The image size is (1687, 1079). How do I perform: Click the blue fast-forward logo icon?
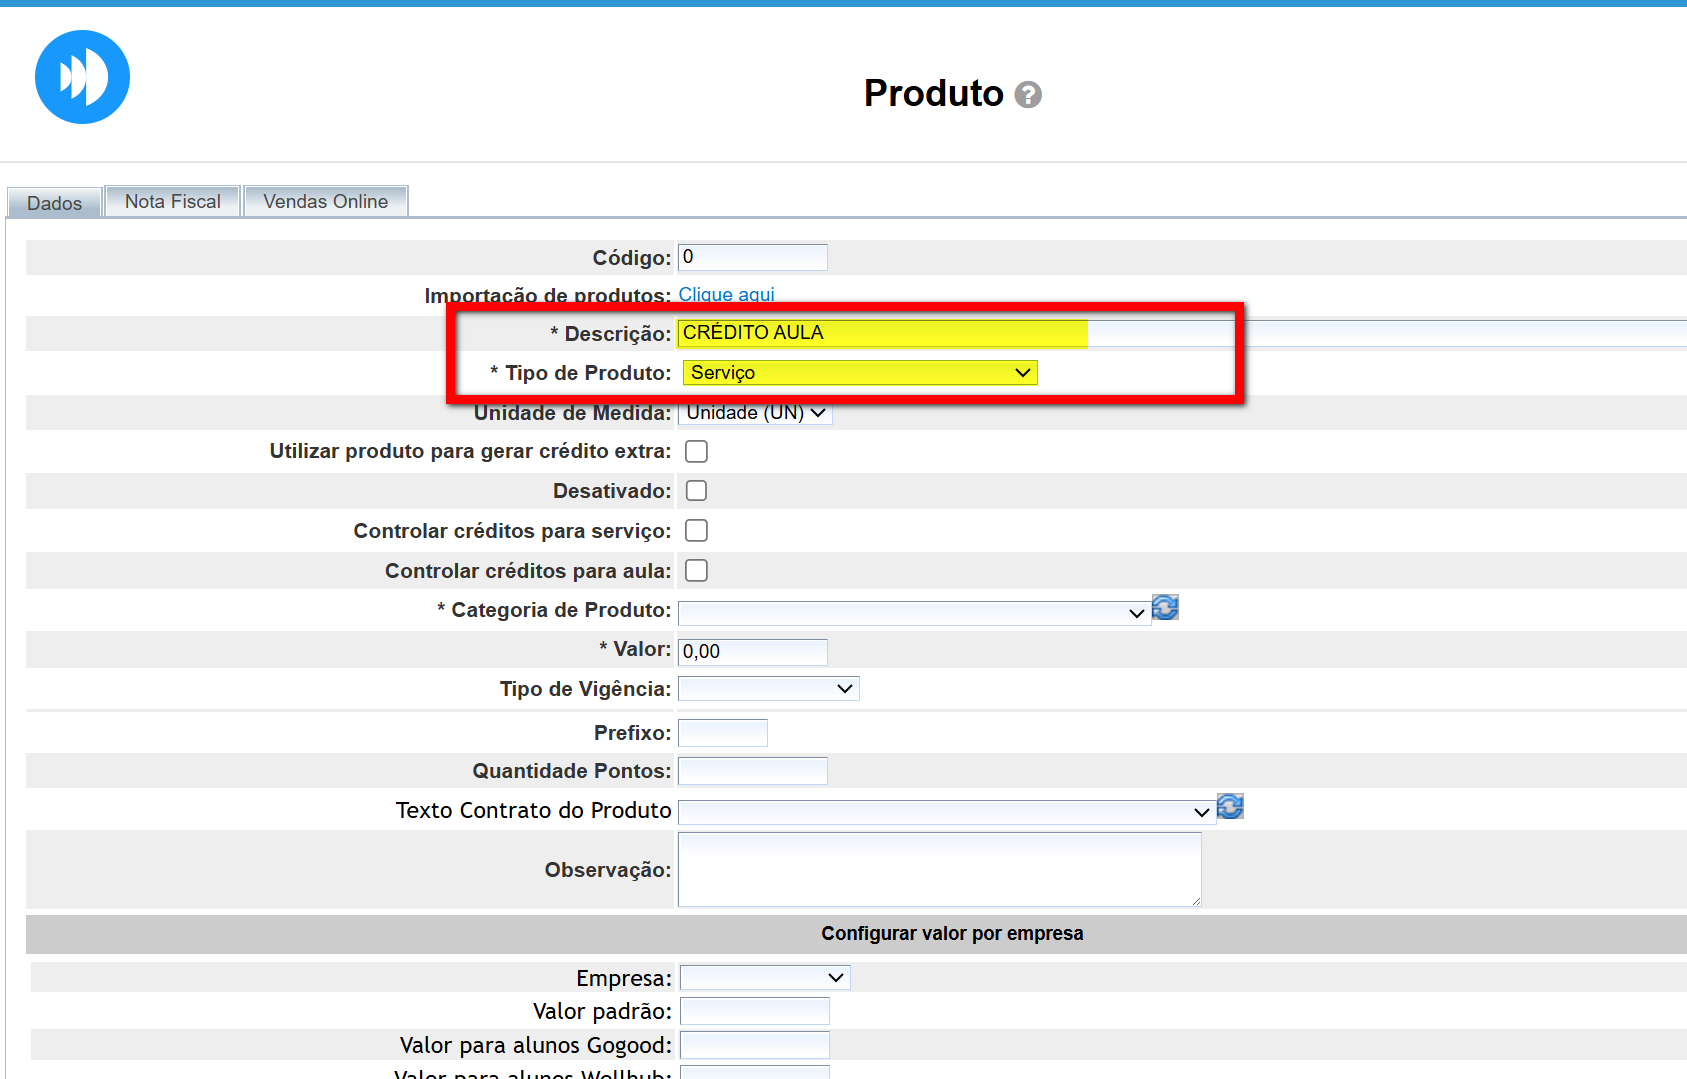coord(82,77)
